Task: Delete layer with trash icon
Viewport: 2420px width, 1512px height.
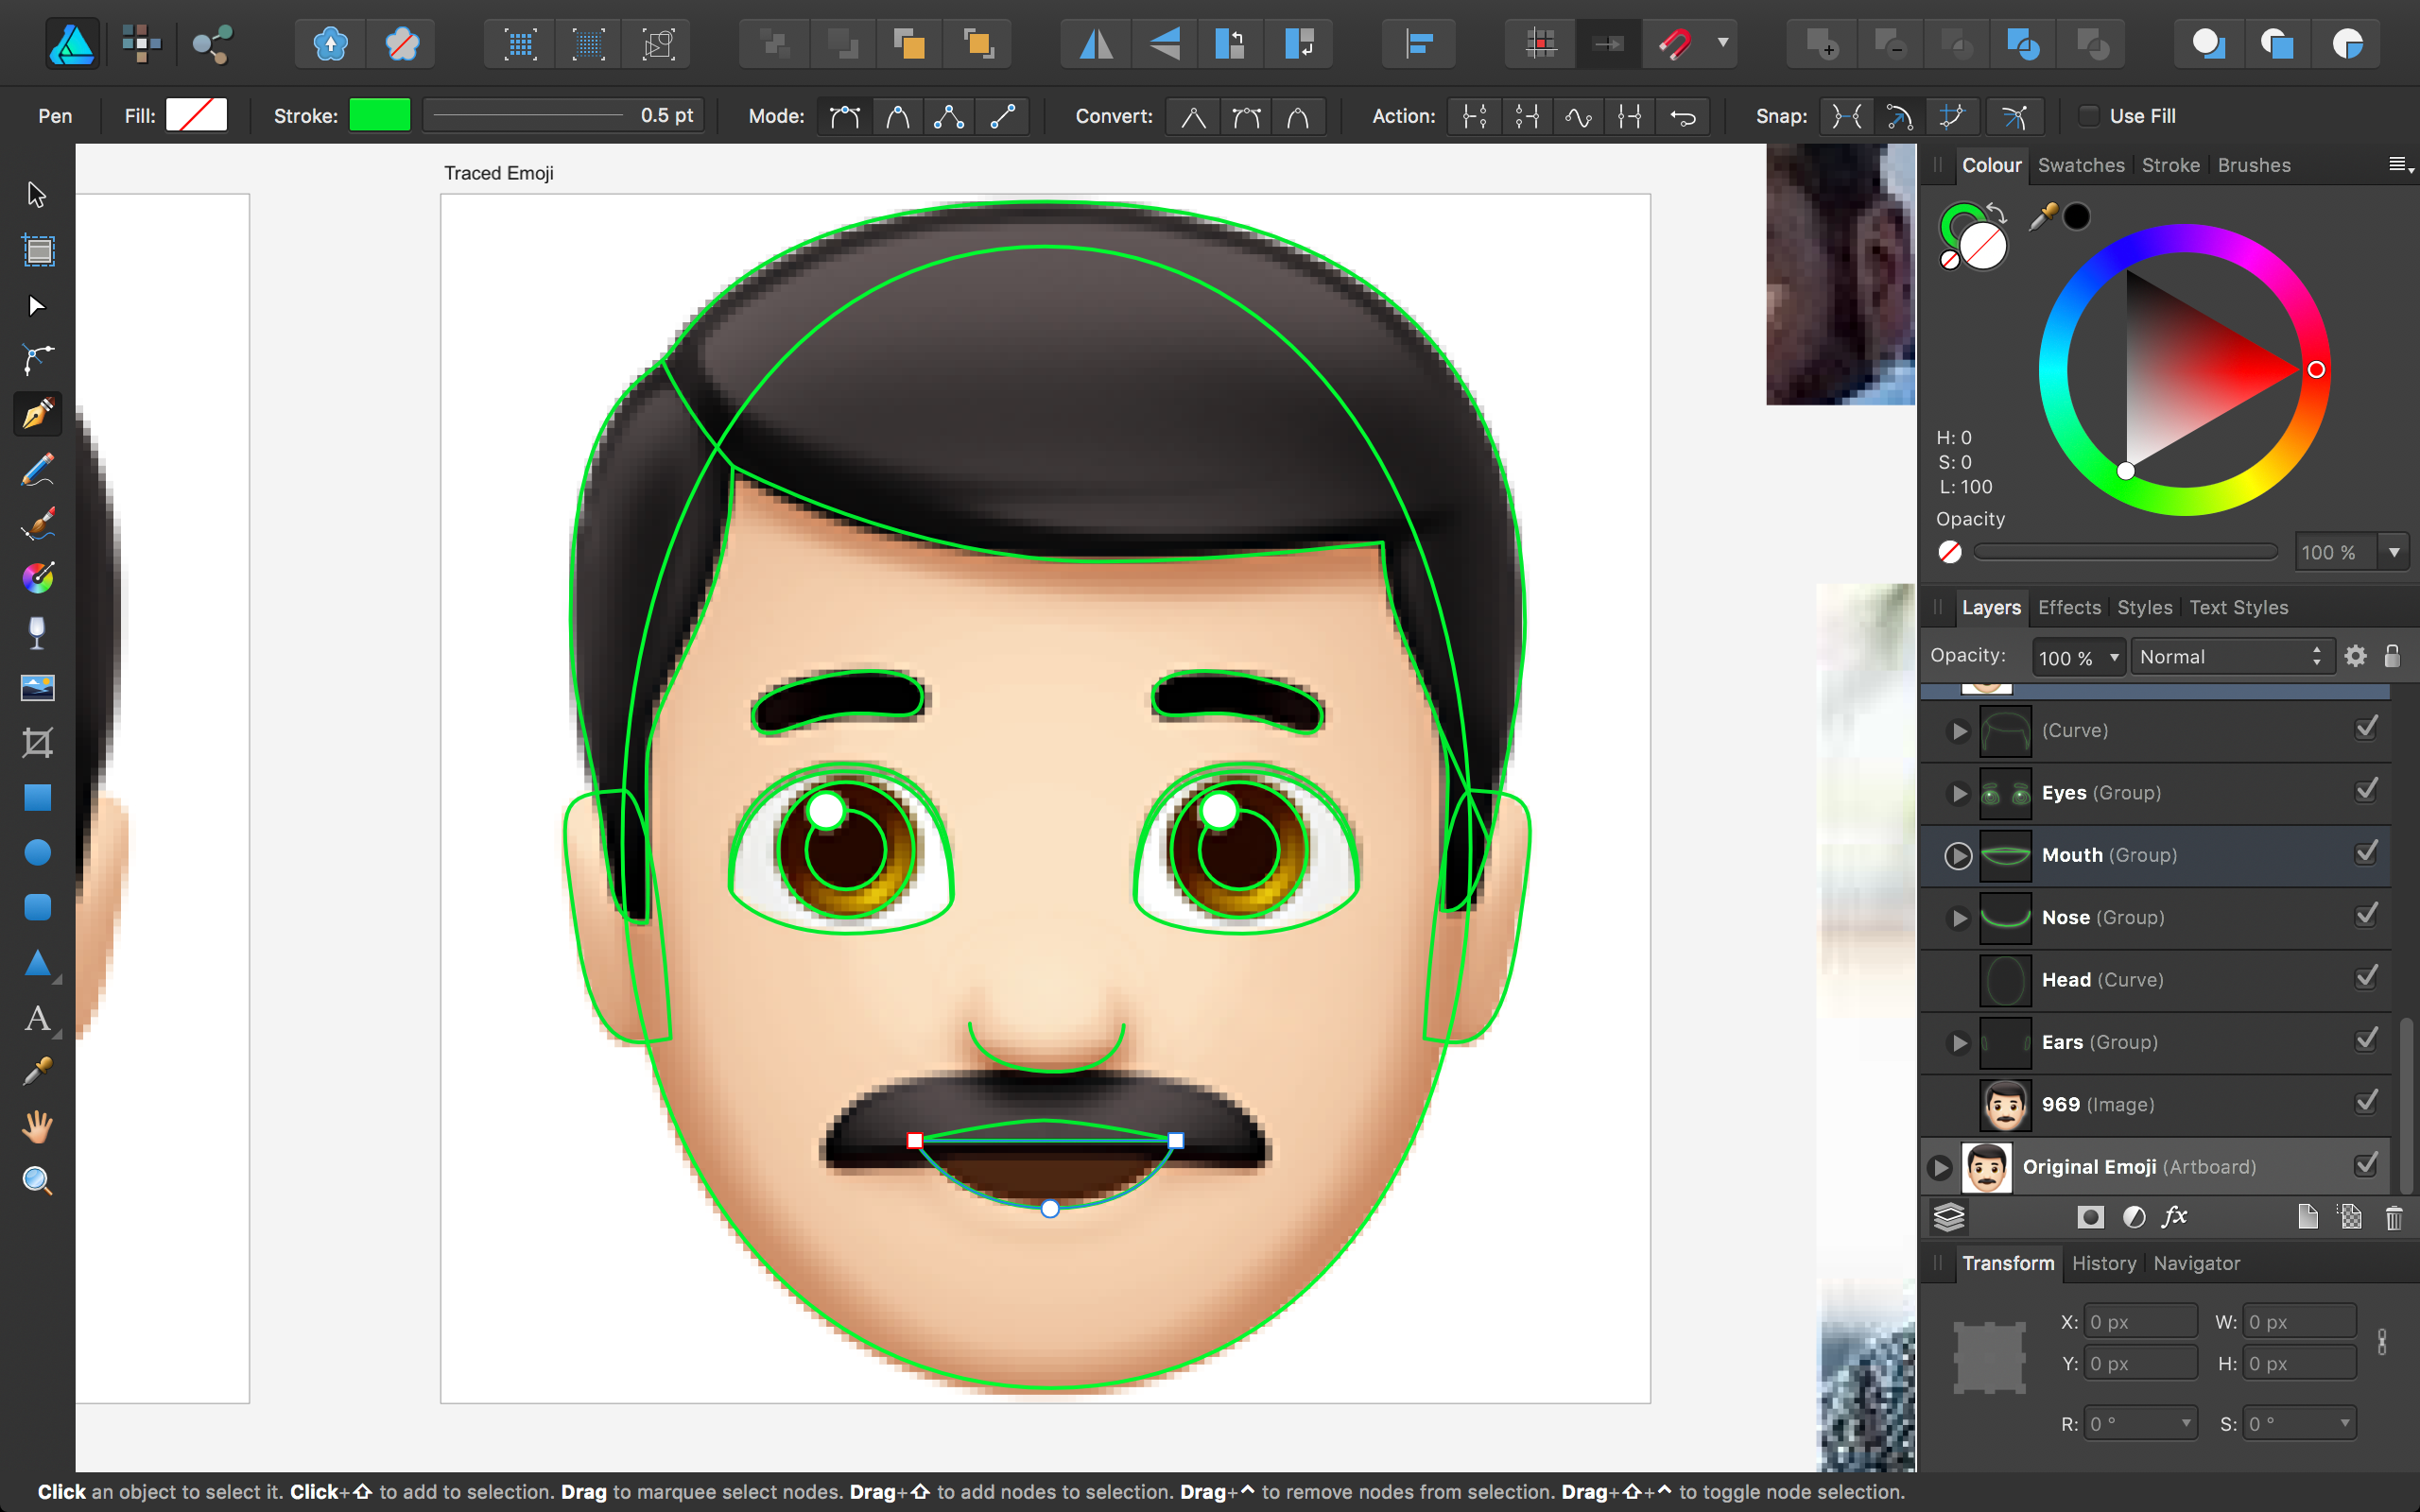Action: [2394, 1217]
